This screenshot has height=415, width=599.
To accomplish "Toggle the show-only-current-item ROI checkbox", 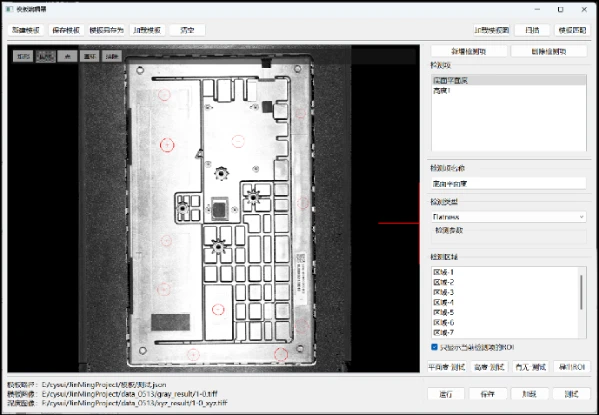I will tap(434, 347).
